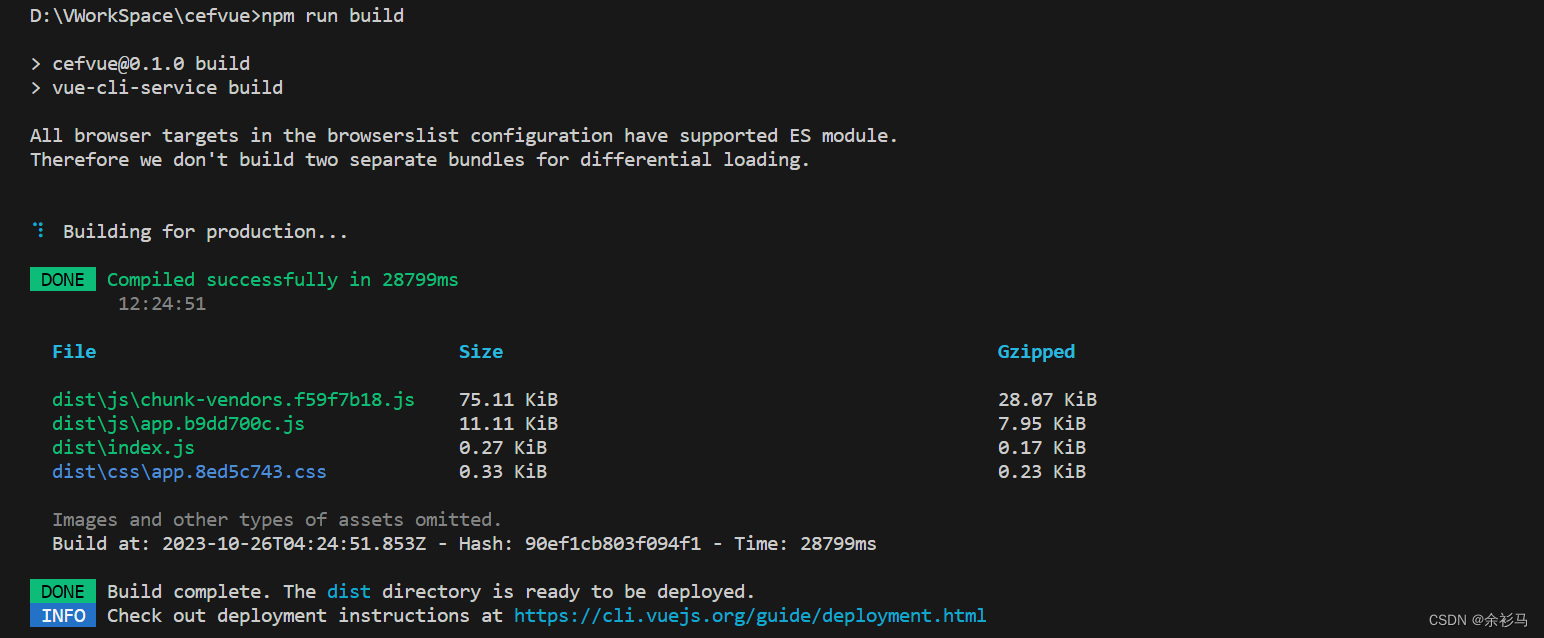
Task: Select the File column header
Action: [74, 351]
